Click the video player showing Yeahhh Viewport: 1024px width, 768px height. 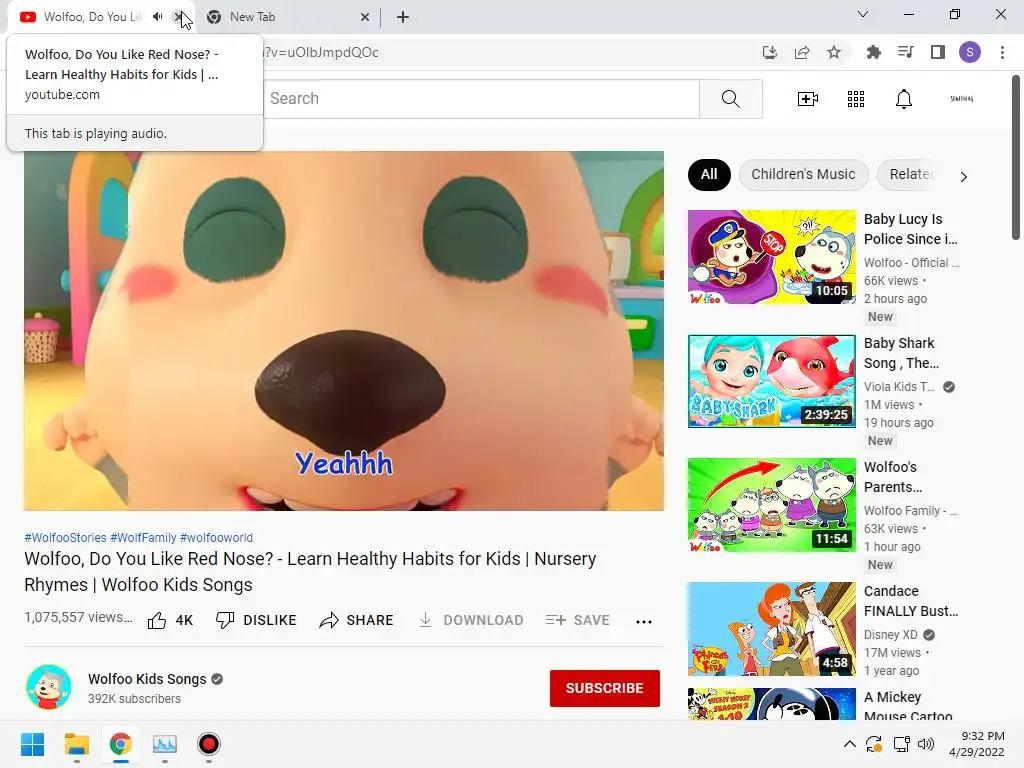pos(344,331)
